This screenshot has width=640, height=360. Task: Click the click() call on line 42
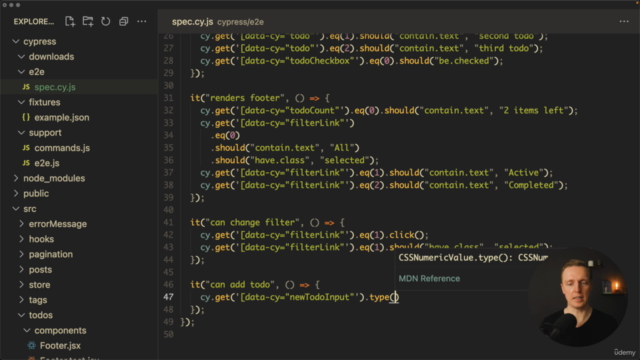coord(407,235)
